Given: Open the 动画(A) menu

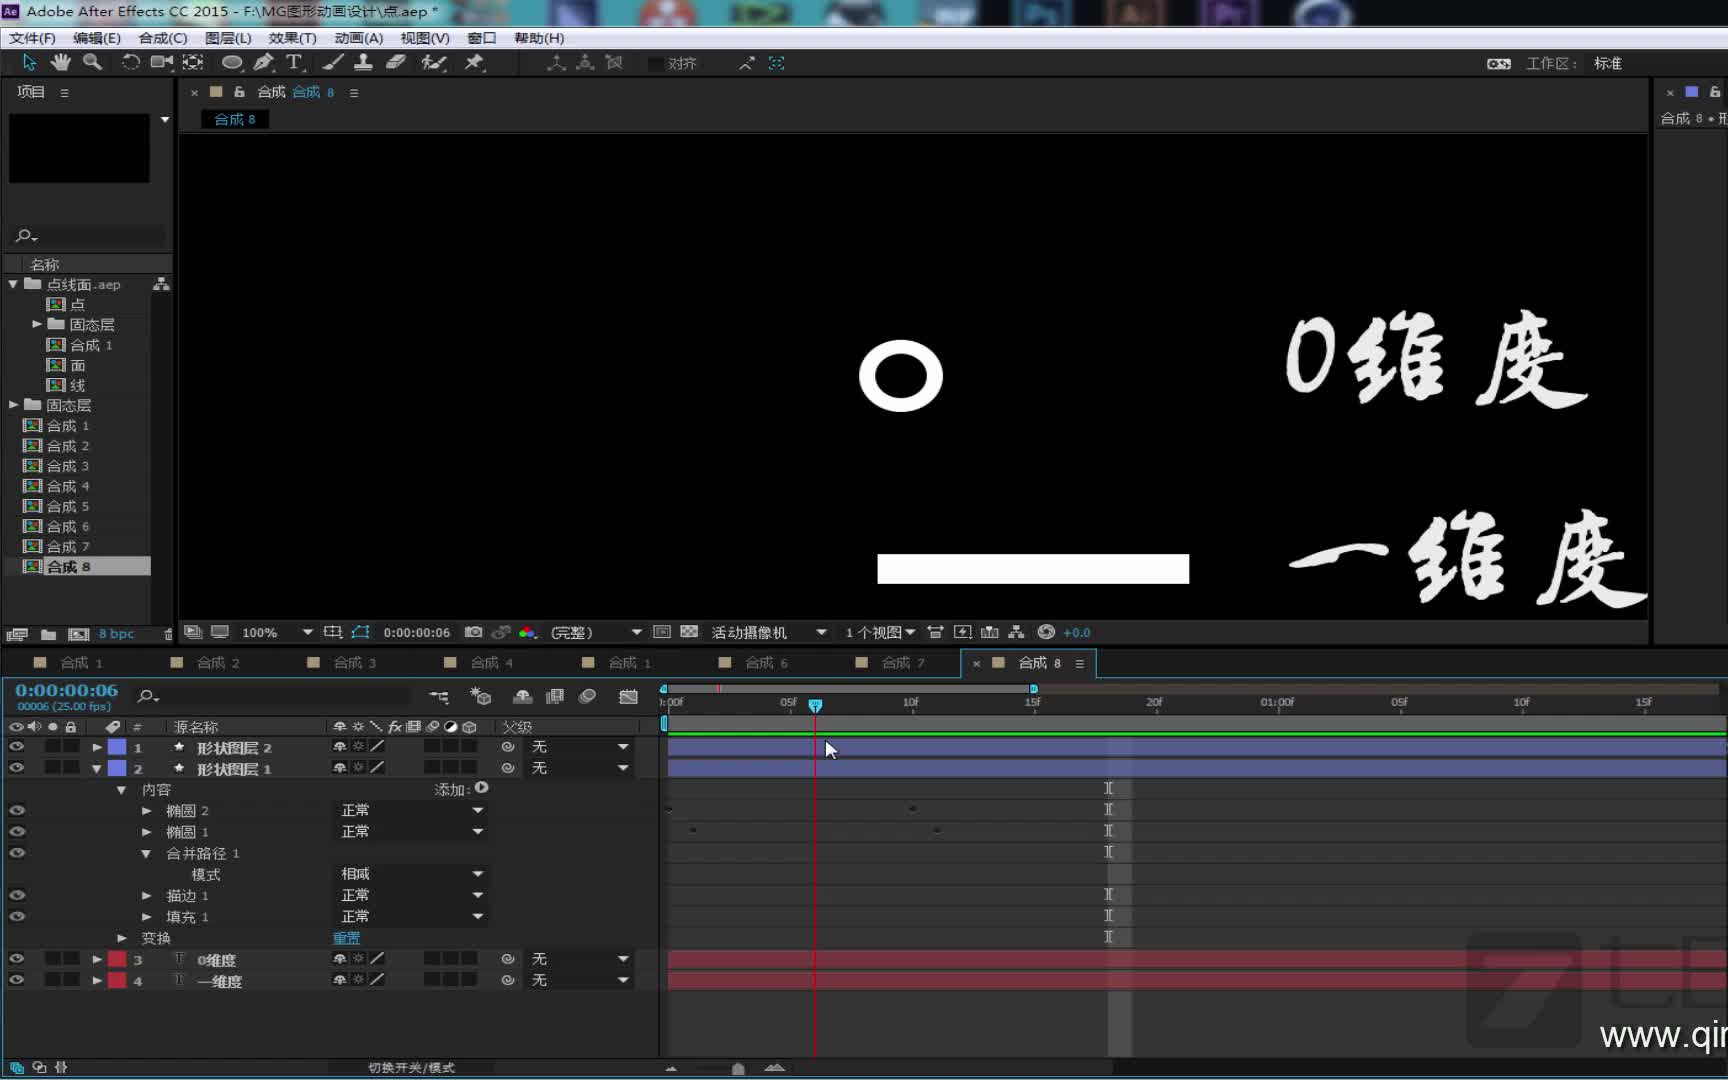Looking at the screenshot, I should 358,38.
